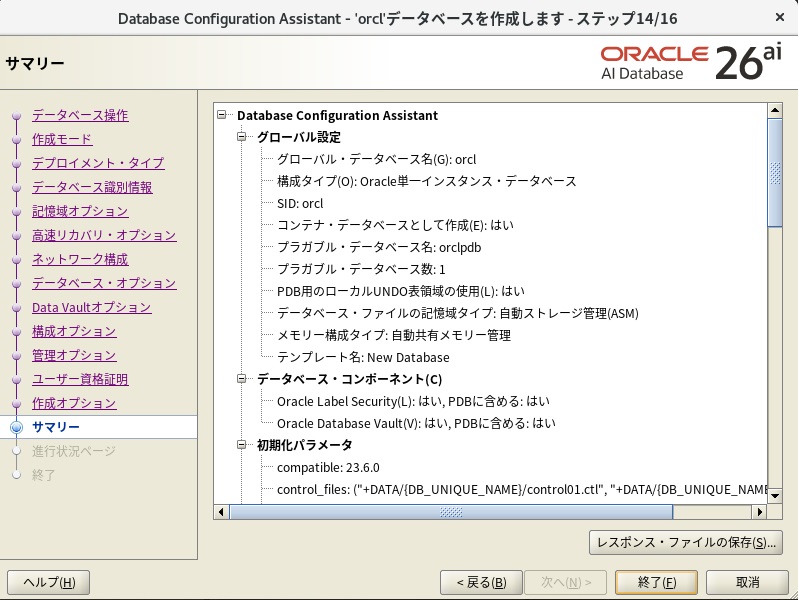Jump to 記憶域オプション step
Screen dimensions: 798x600
(x=80, y=211)
